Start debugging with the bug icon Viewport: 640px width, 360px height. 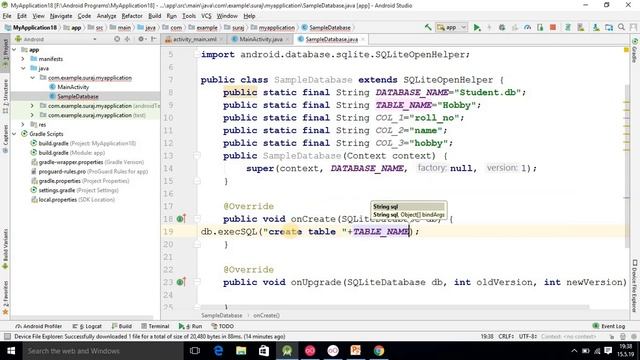coord(502,27)
